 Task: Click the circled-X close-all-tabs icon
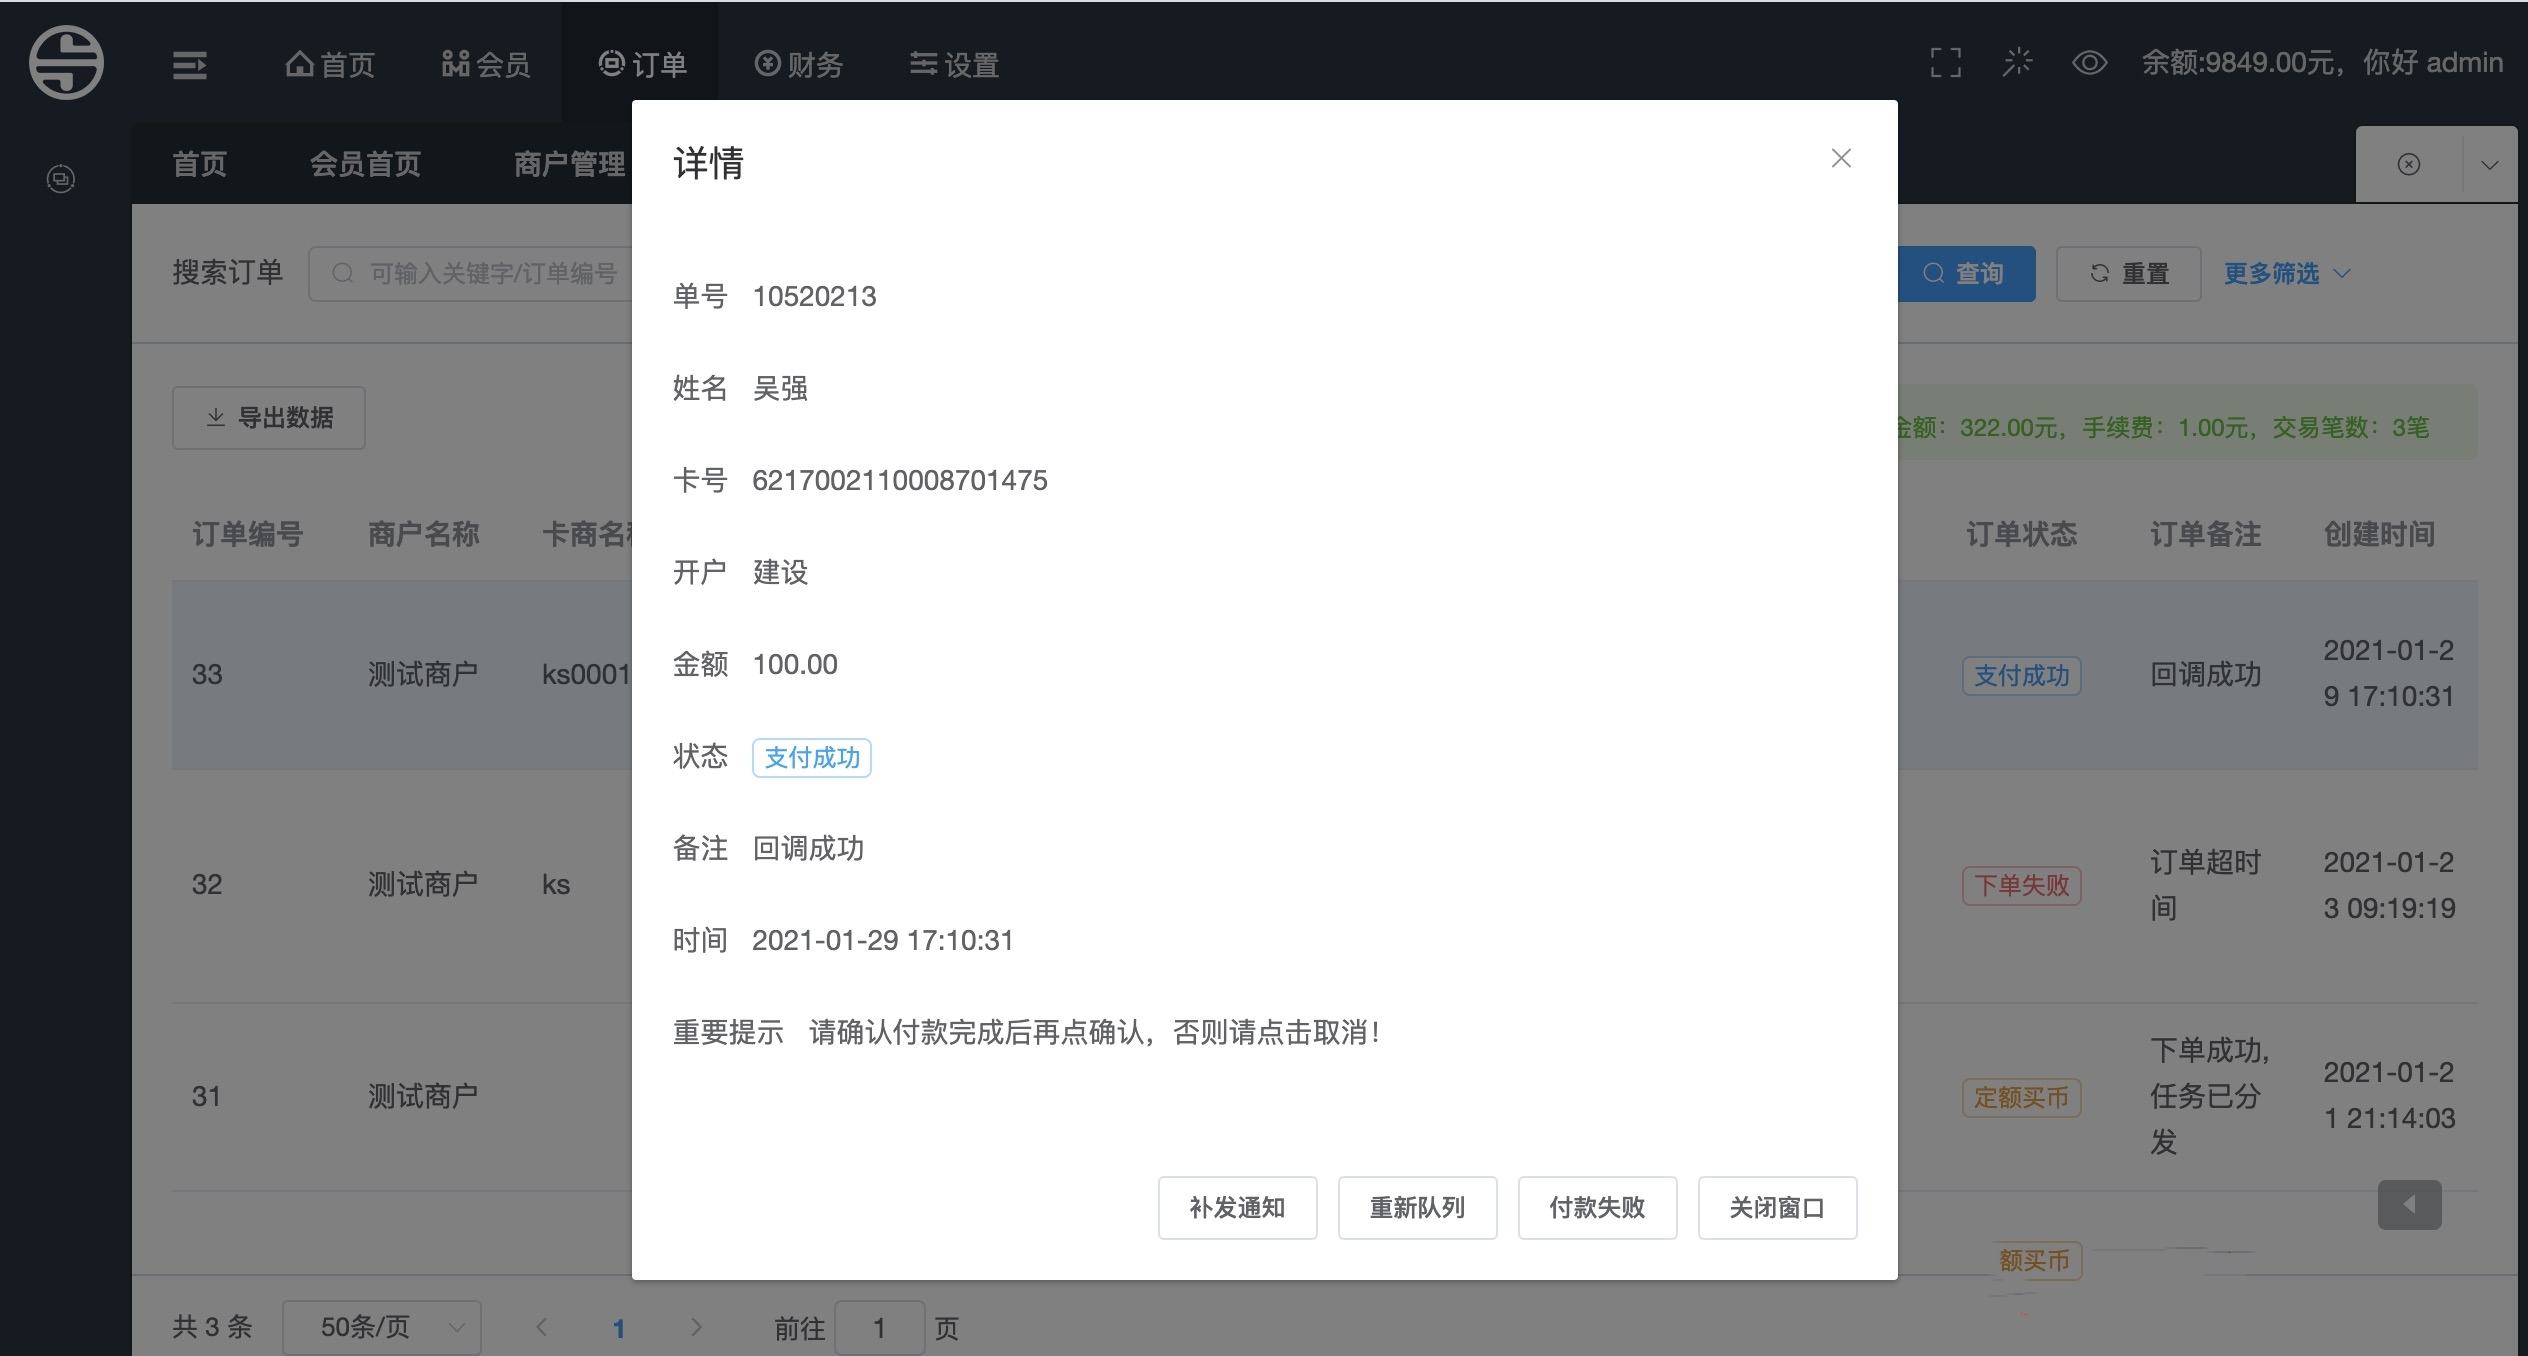[2408, 163]
